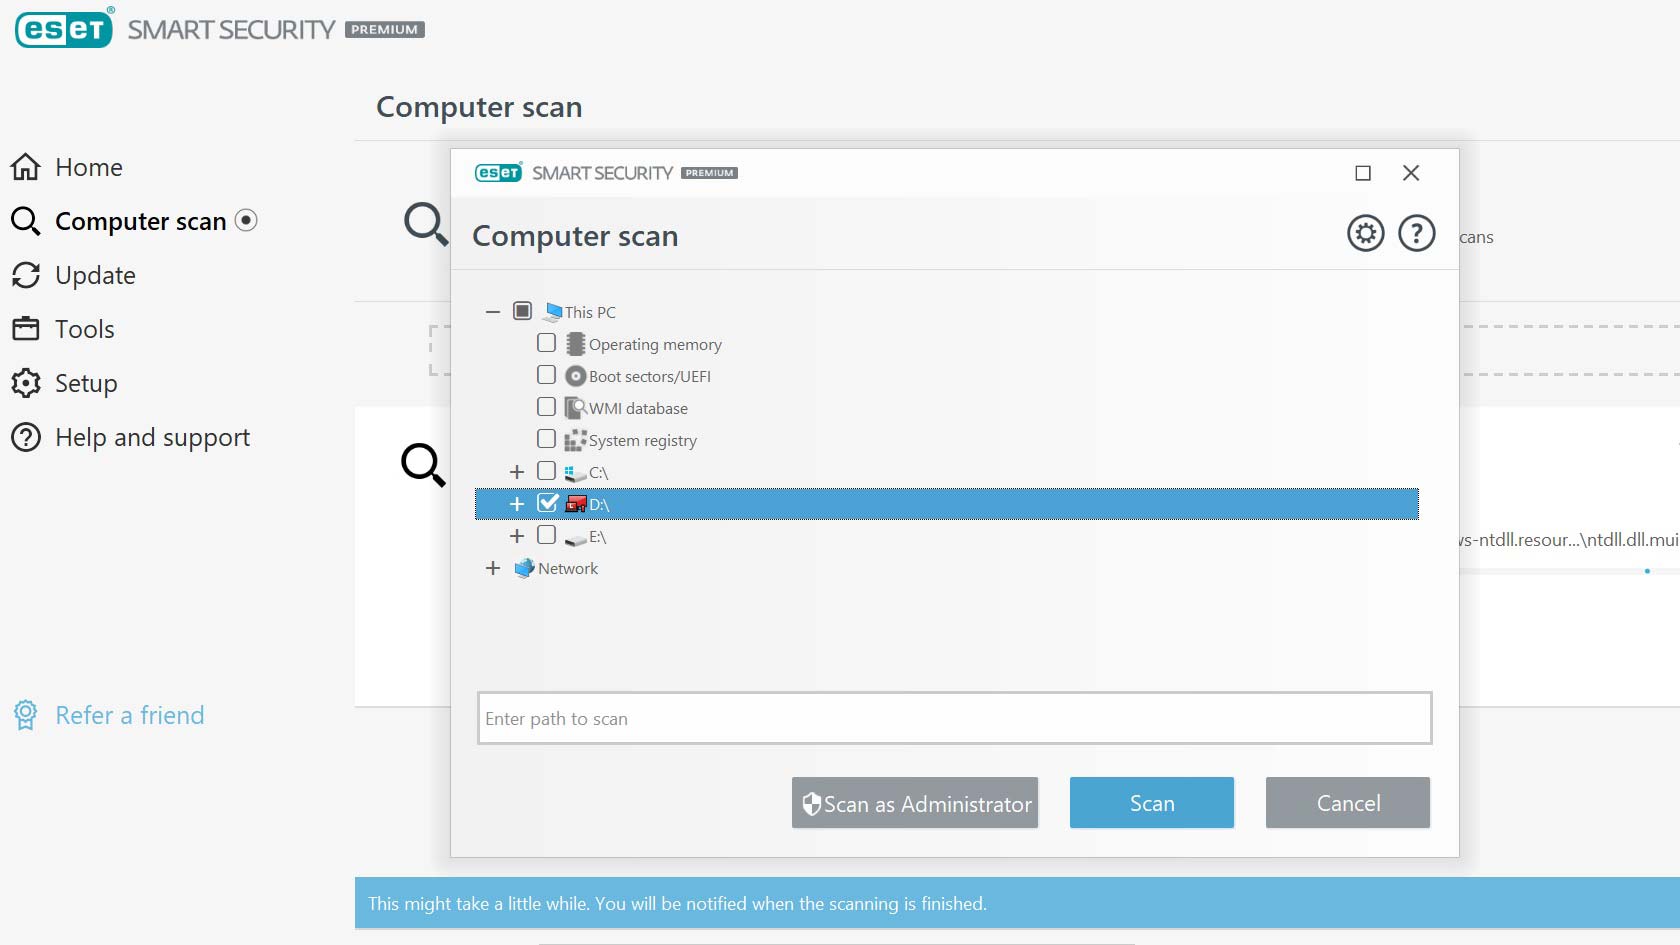The image size is (1680, 945).
Task: Select the Network label in tree
Action: pyautogui.click(x=568, y=568)
